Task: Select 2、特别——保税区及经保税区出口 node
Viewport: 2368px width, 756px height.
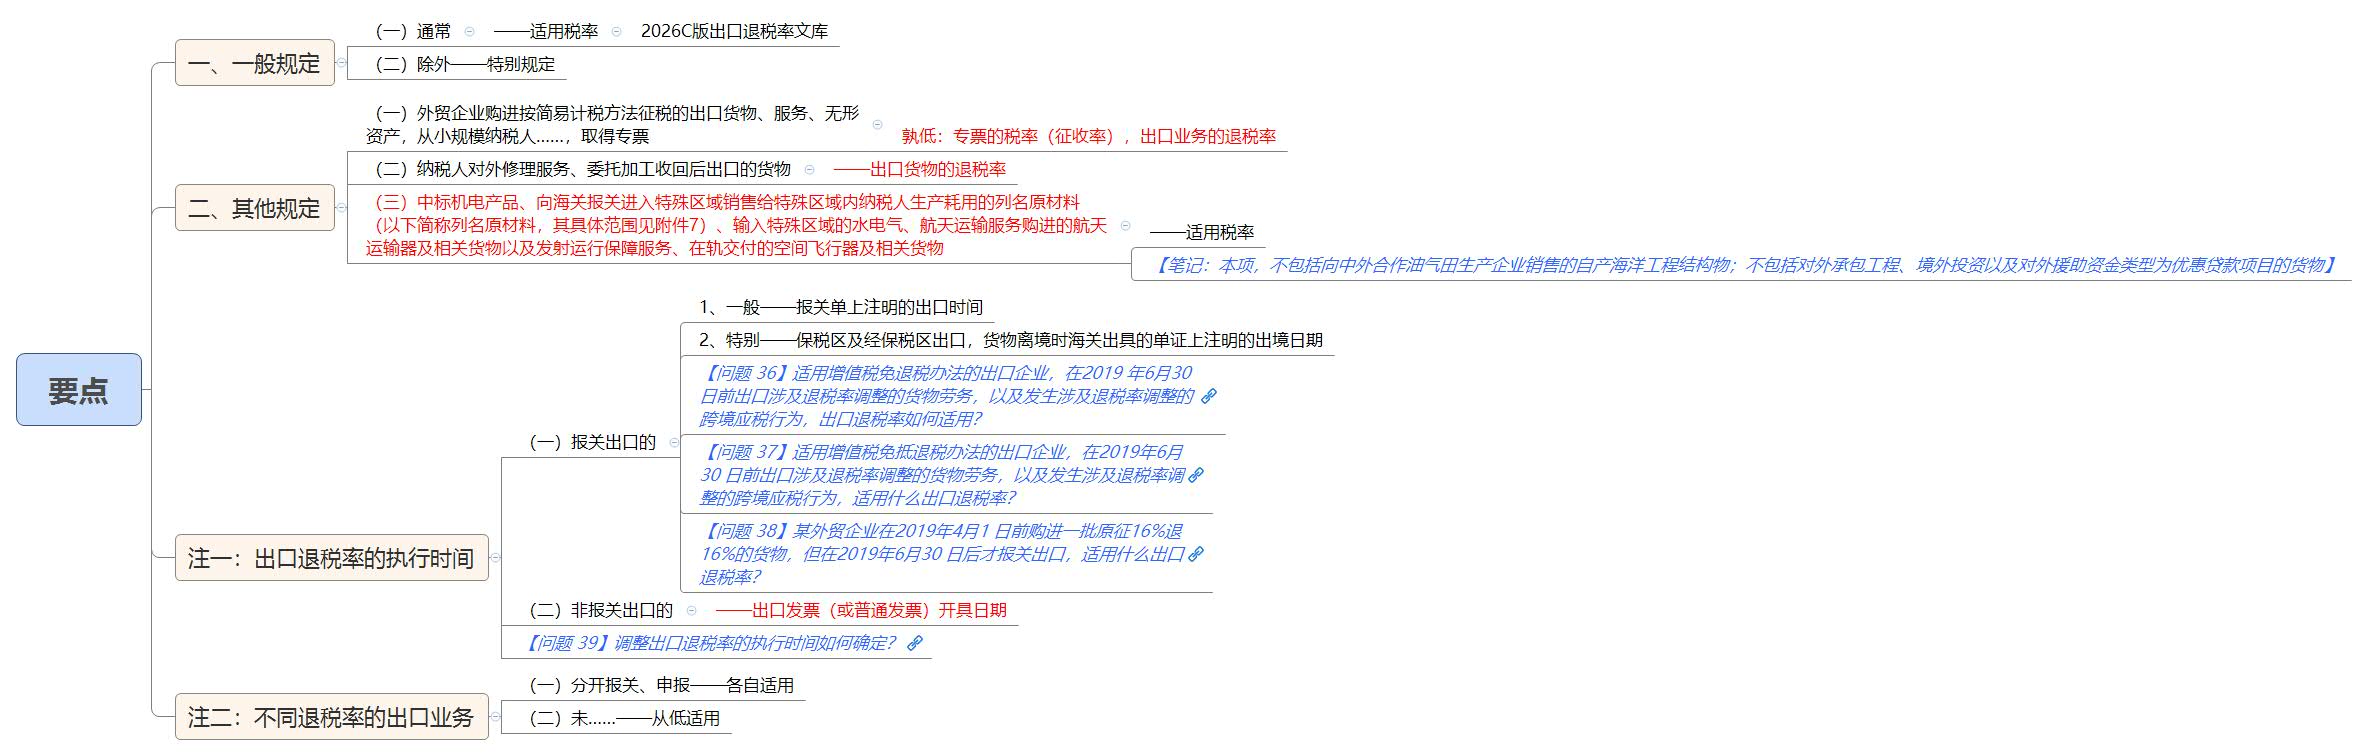Action: (1011, 340)
